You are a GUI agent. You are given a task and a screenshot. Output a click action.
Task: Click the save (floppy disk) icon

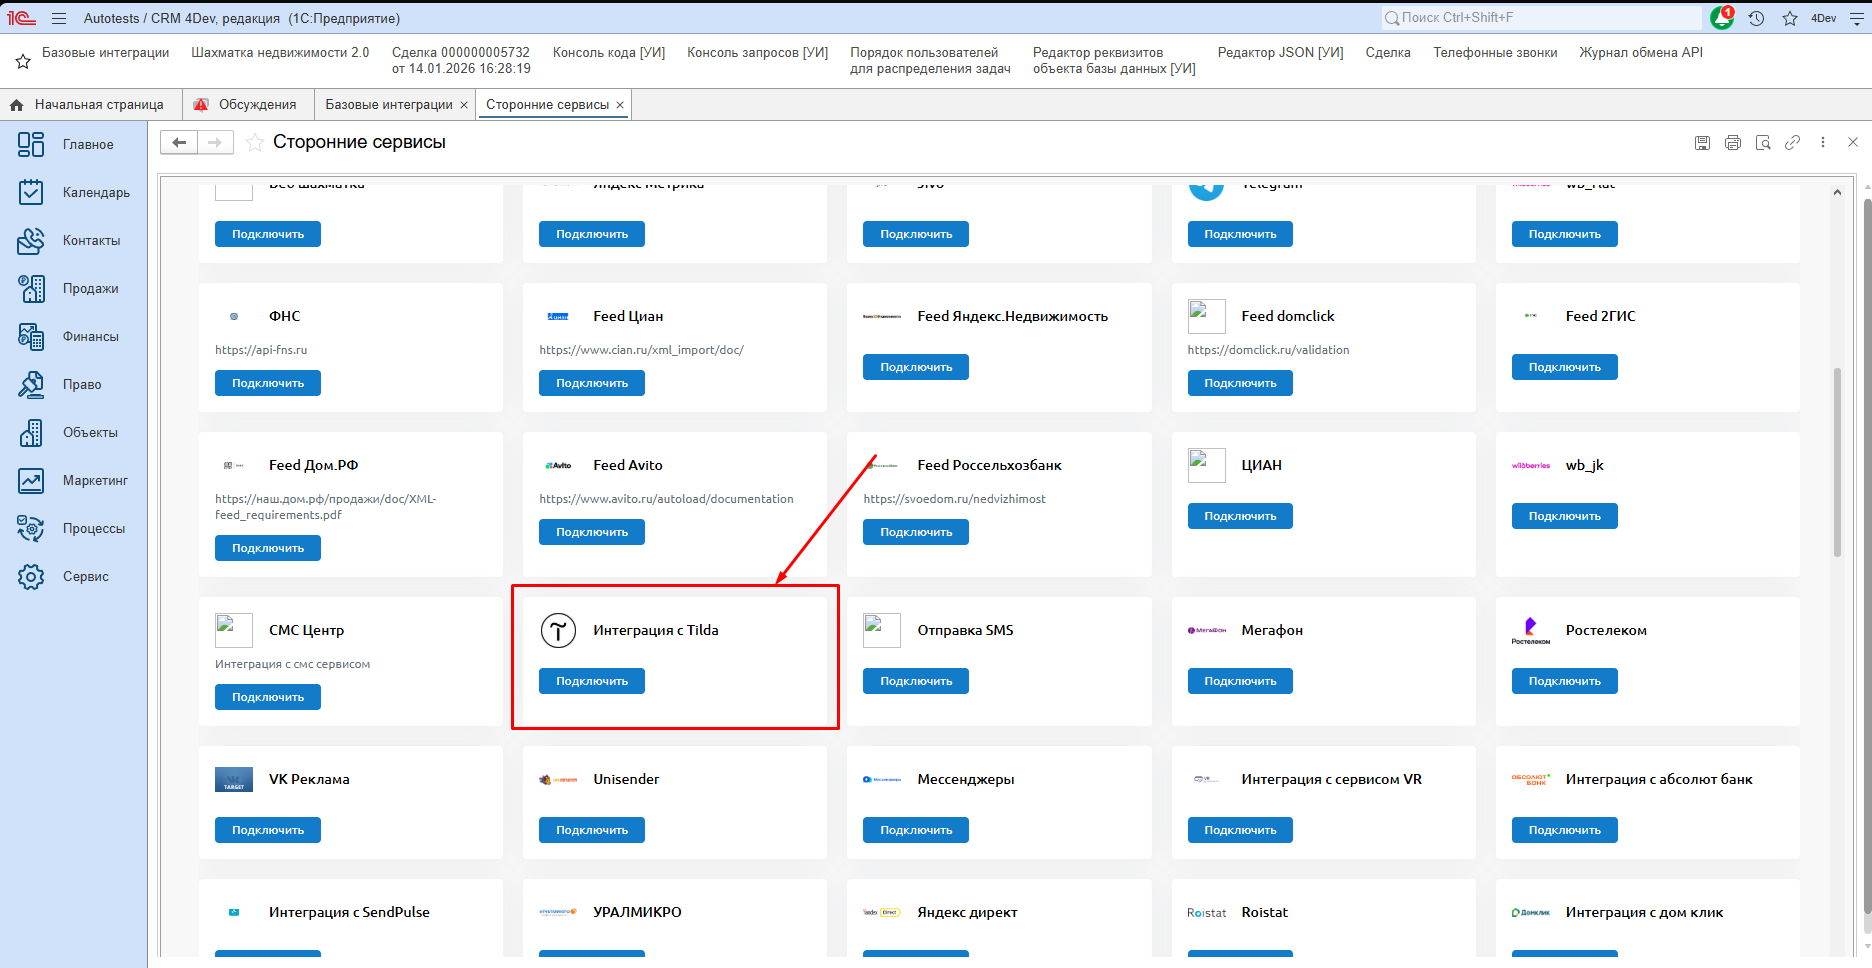pos(1702,143)
